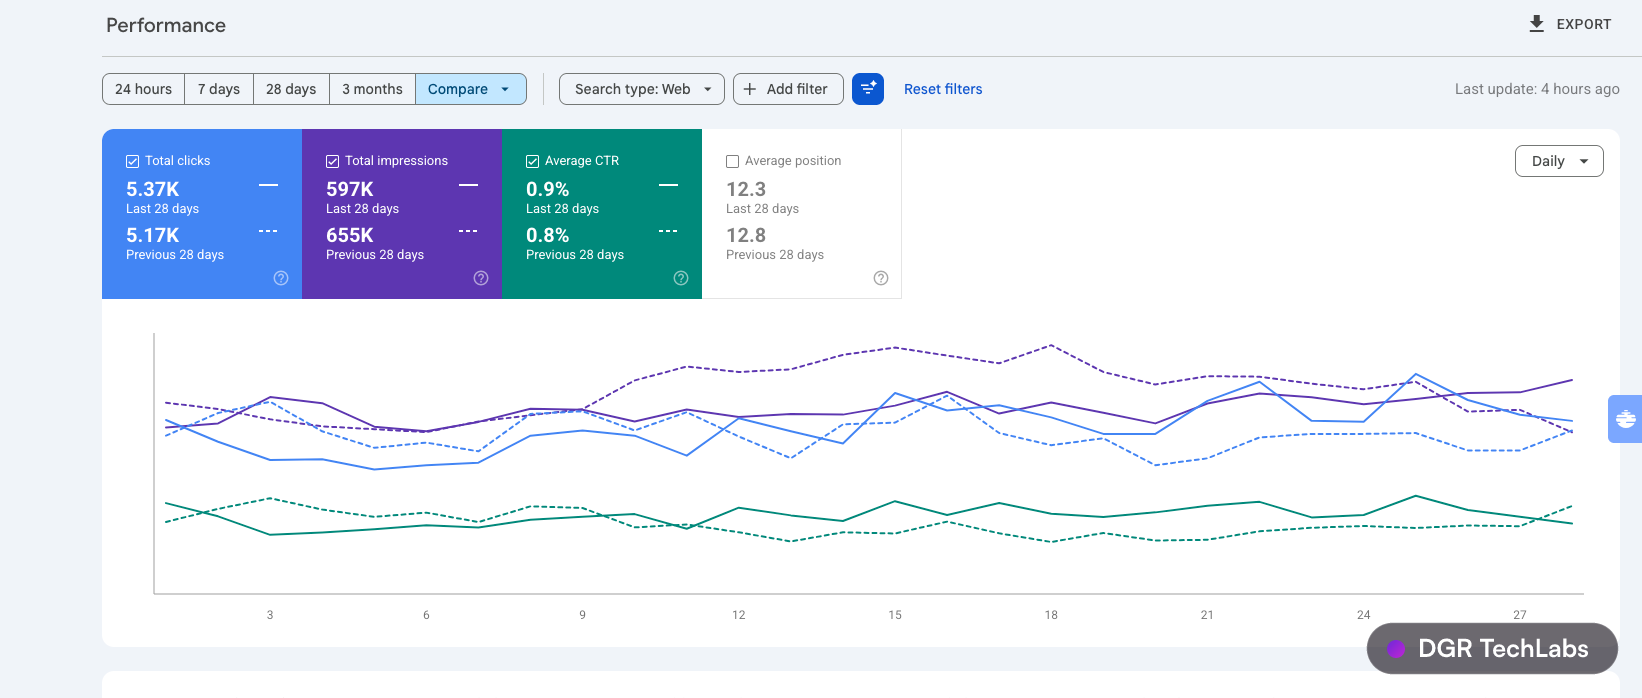Image resolution: width=1642 pixels, height=698 pixels.
Task: Click the 597K impressions value
Action: click(350, 189)
